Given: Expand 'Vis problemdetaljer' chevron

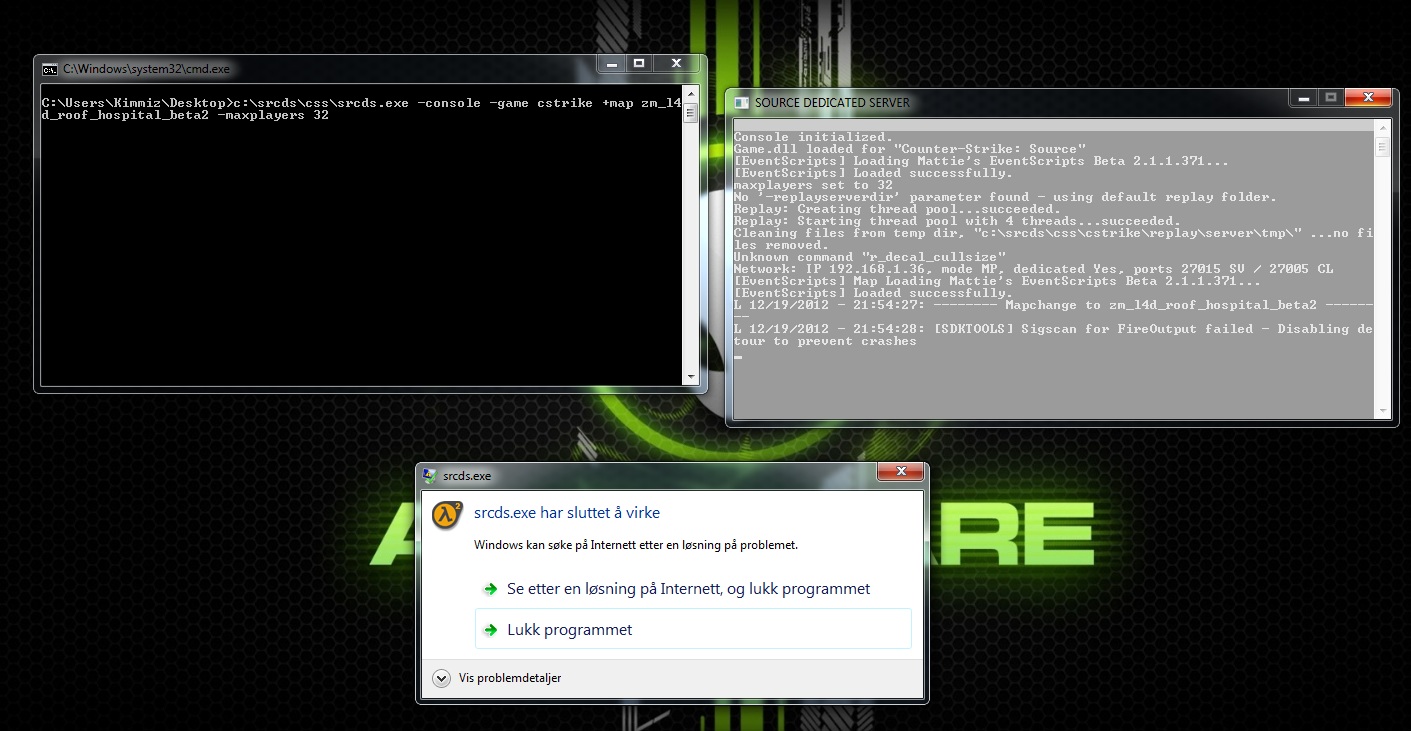Looking at the screenshot, I should [x=441, y=678].
